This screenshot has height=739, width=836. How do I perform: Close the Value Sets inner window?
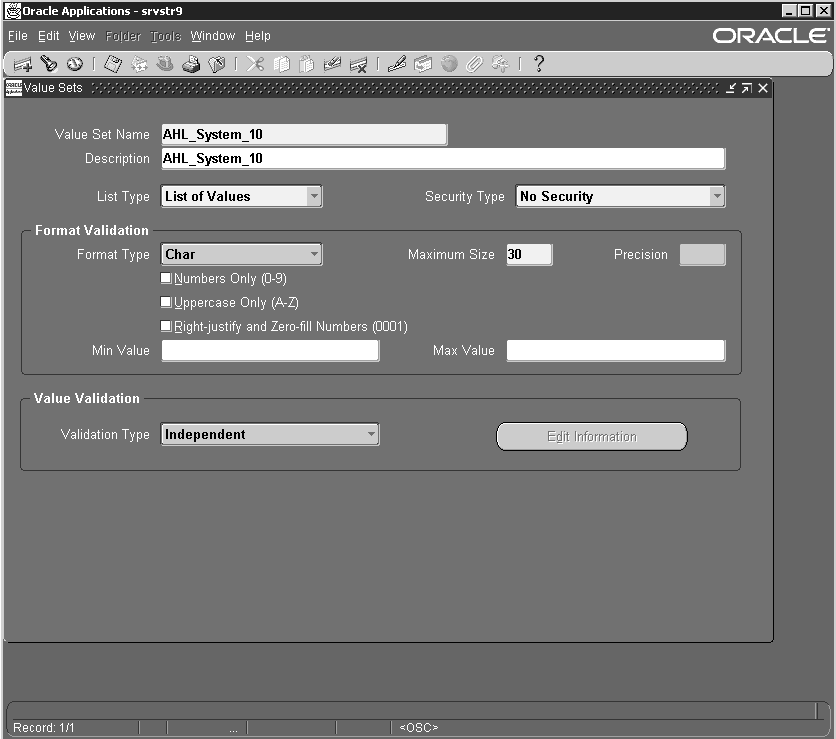point(763,88)
